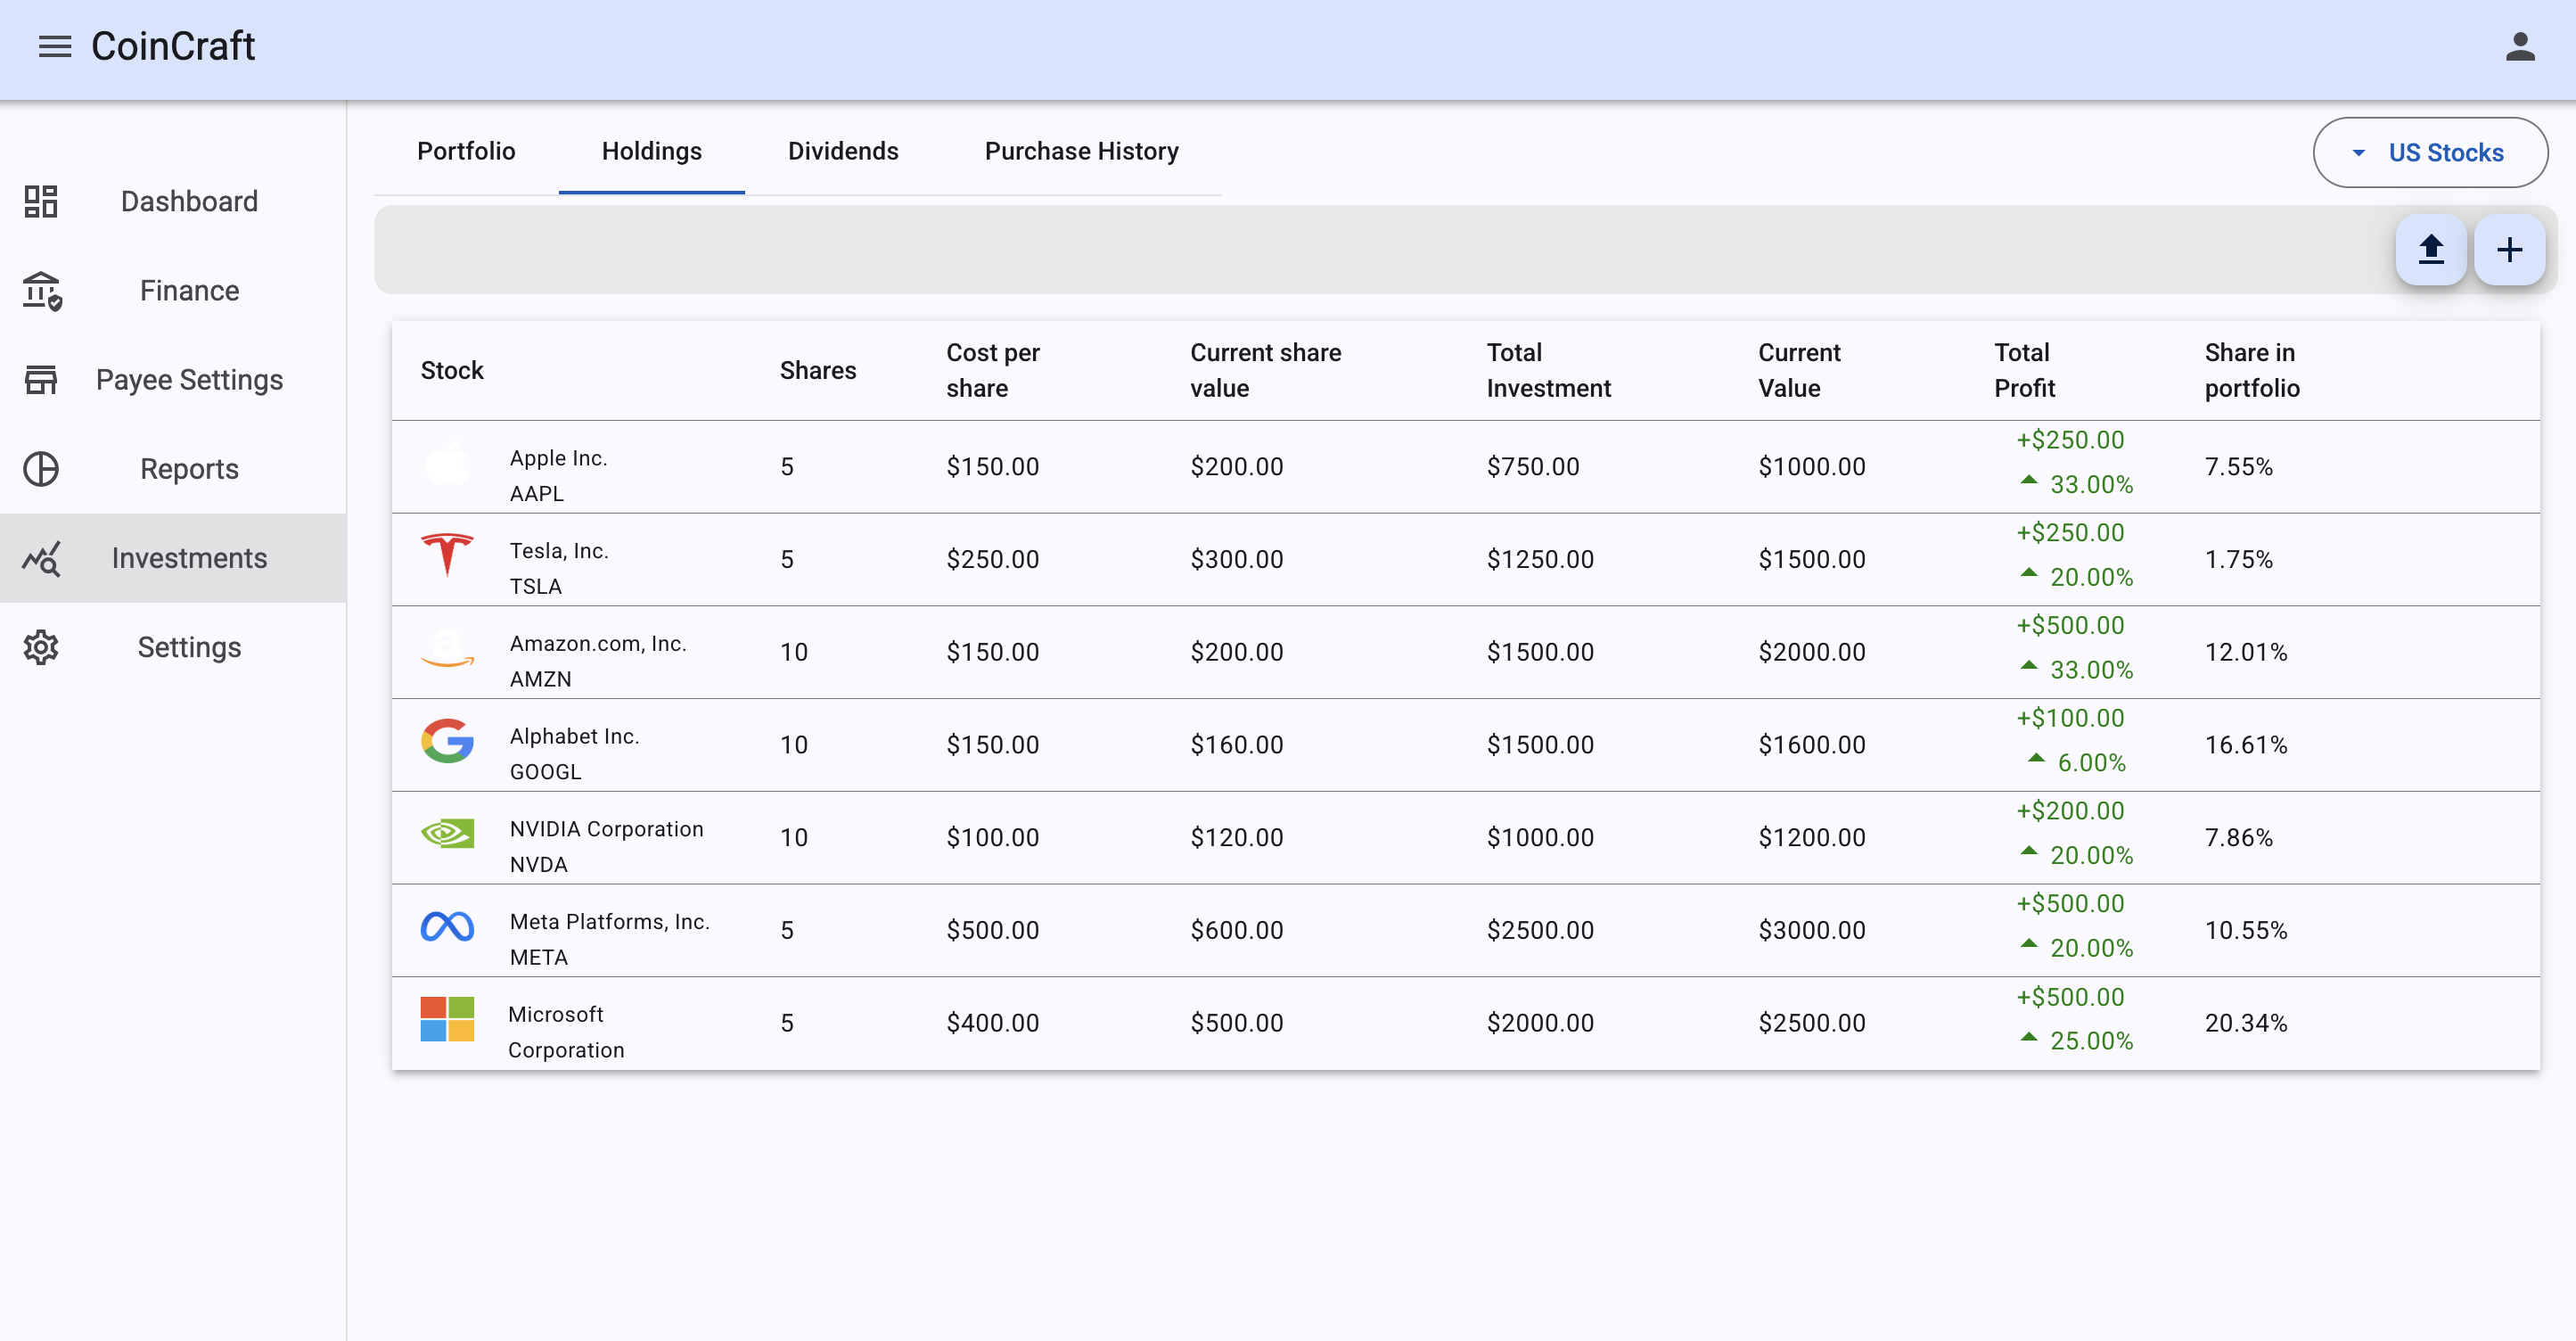Screen dimensions: 2576x1341
Task: Click the $600.00 current share value
Action: coord(1236,930)
